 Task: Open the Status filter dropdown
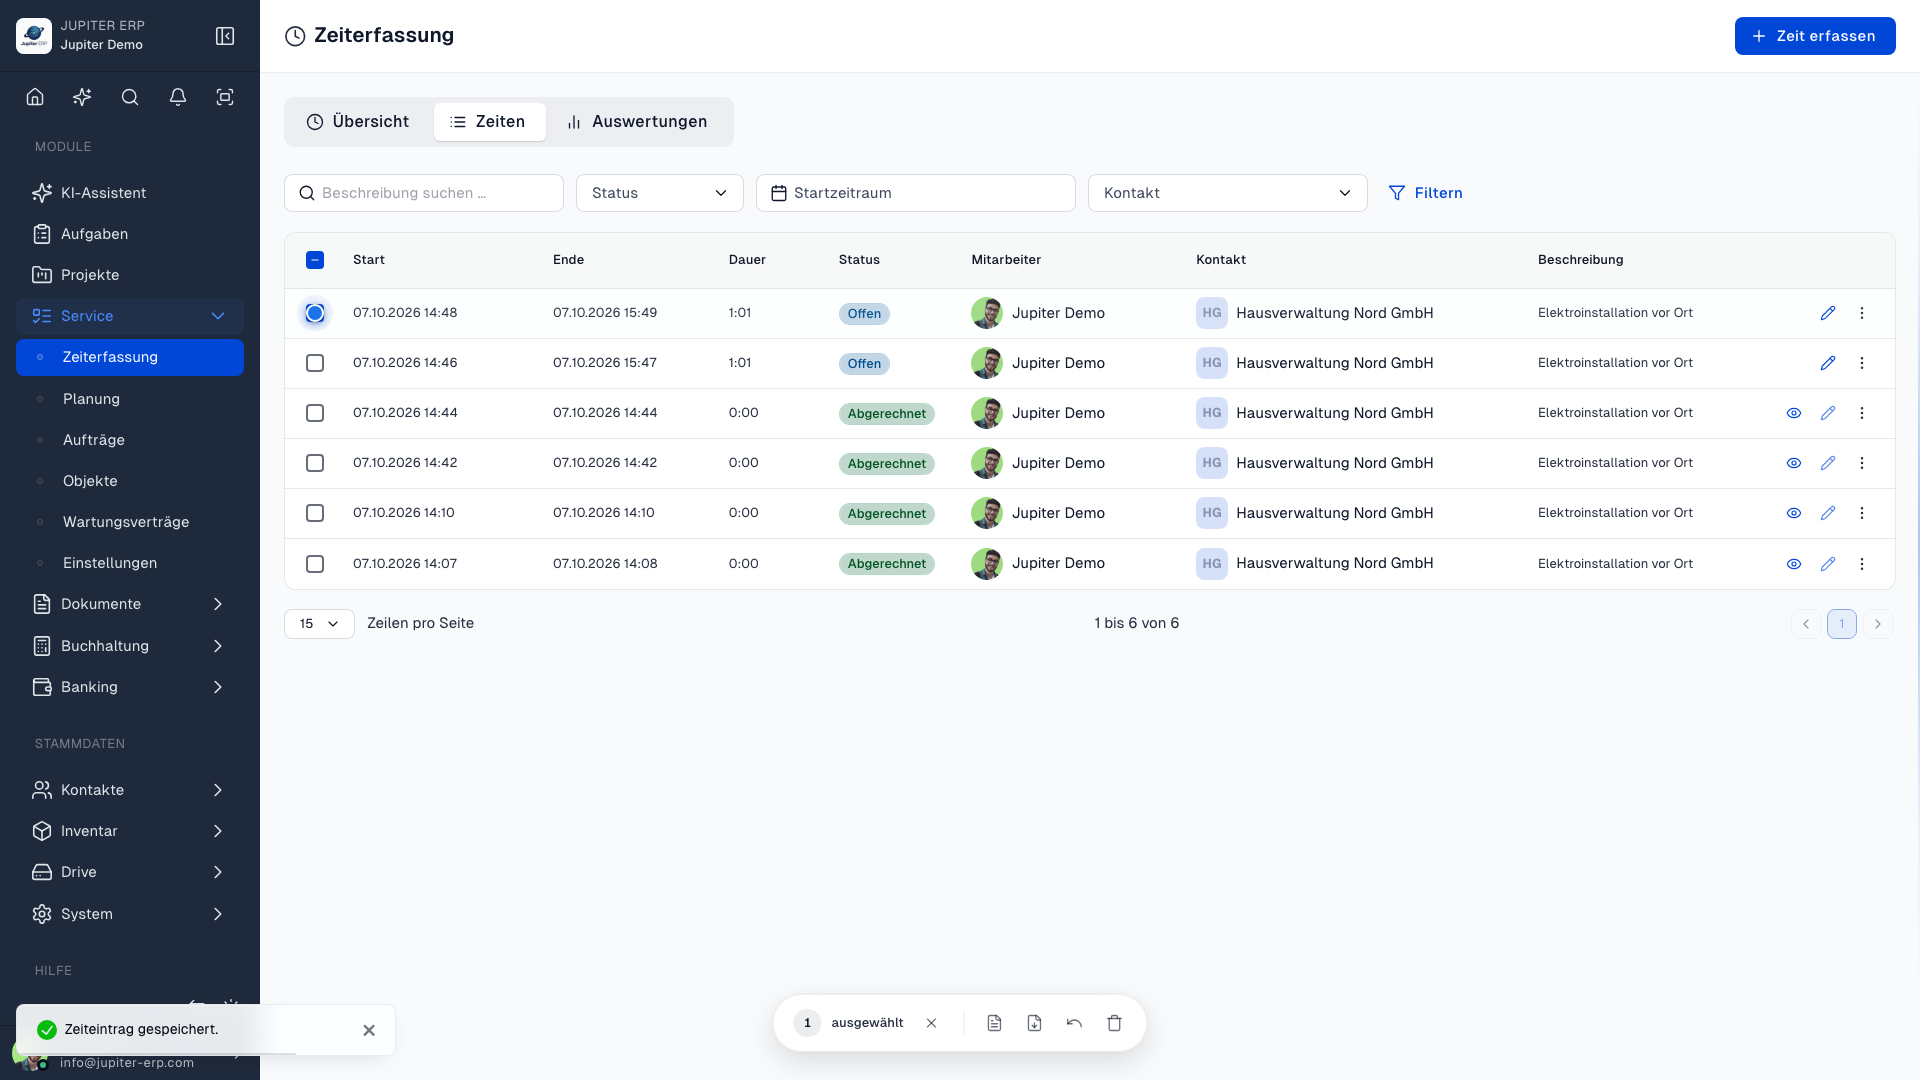coord(660,193)
